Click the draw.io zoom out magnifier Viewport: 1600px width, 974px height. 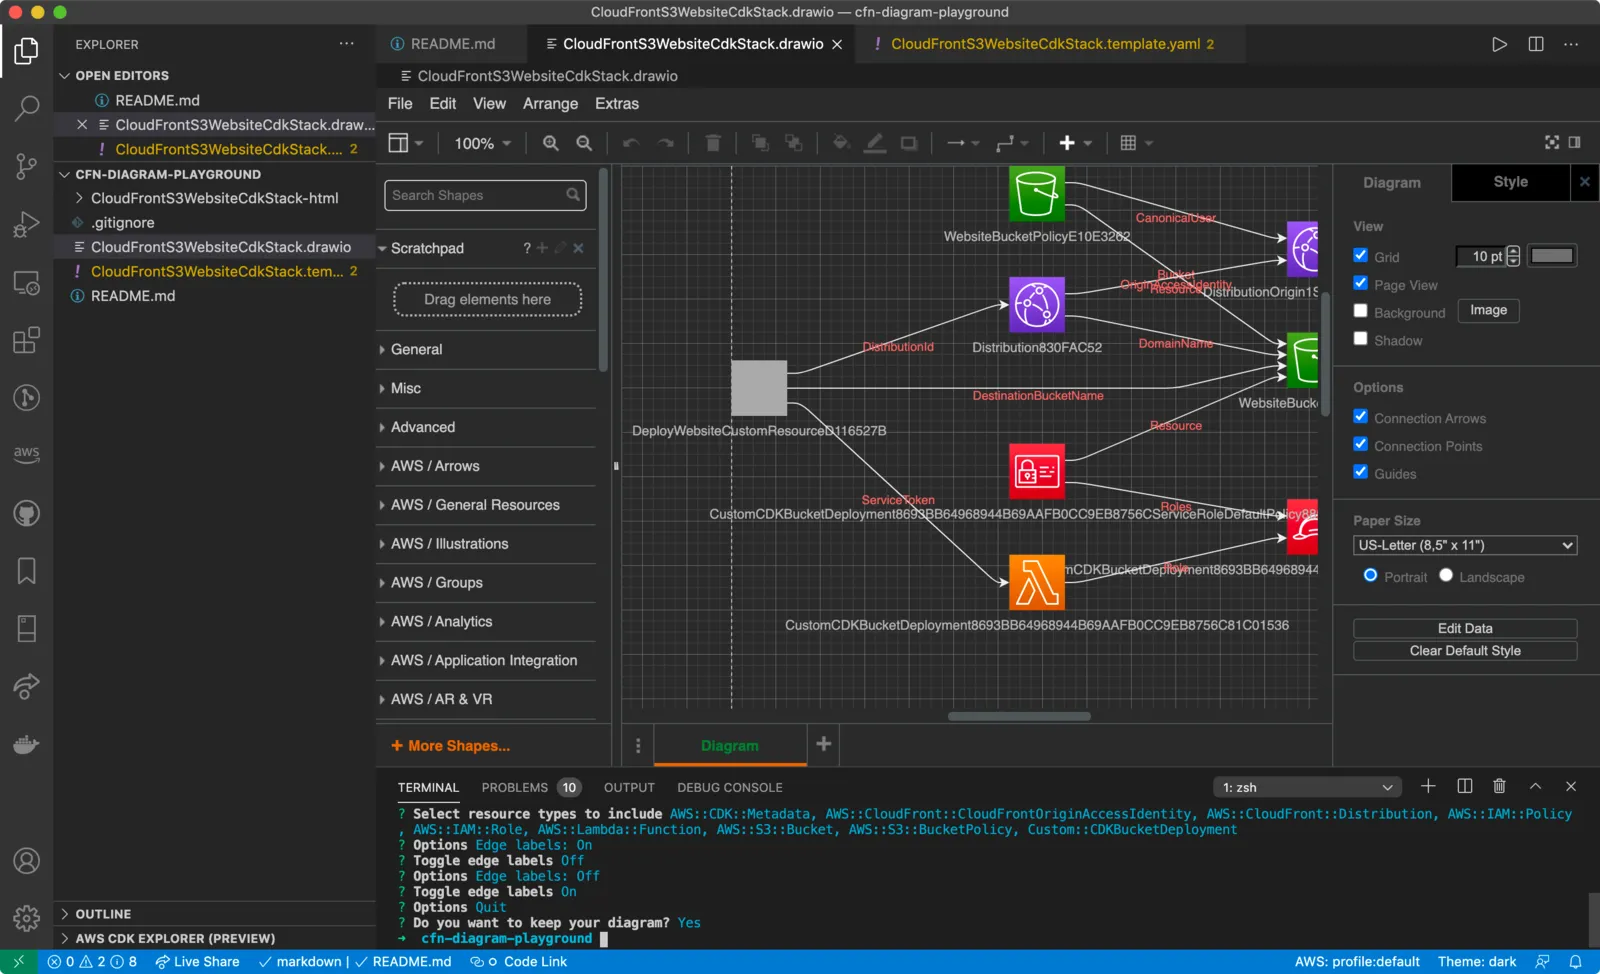pyautogui.click(x=585, y=143)
